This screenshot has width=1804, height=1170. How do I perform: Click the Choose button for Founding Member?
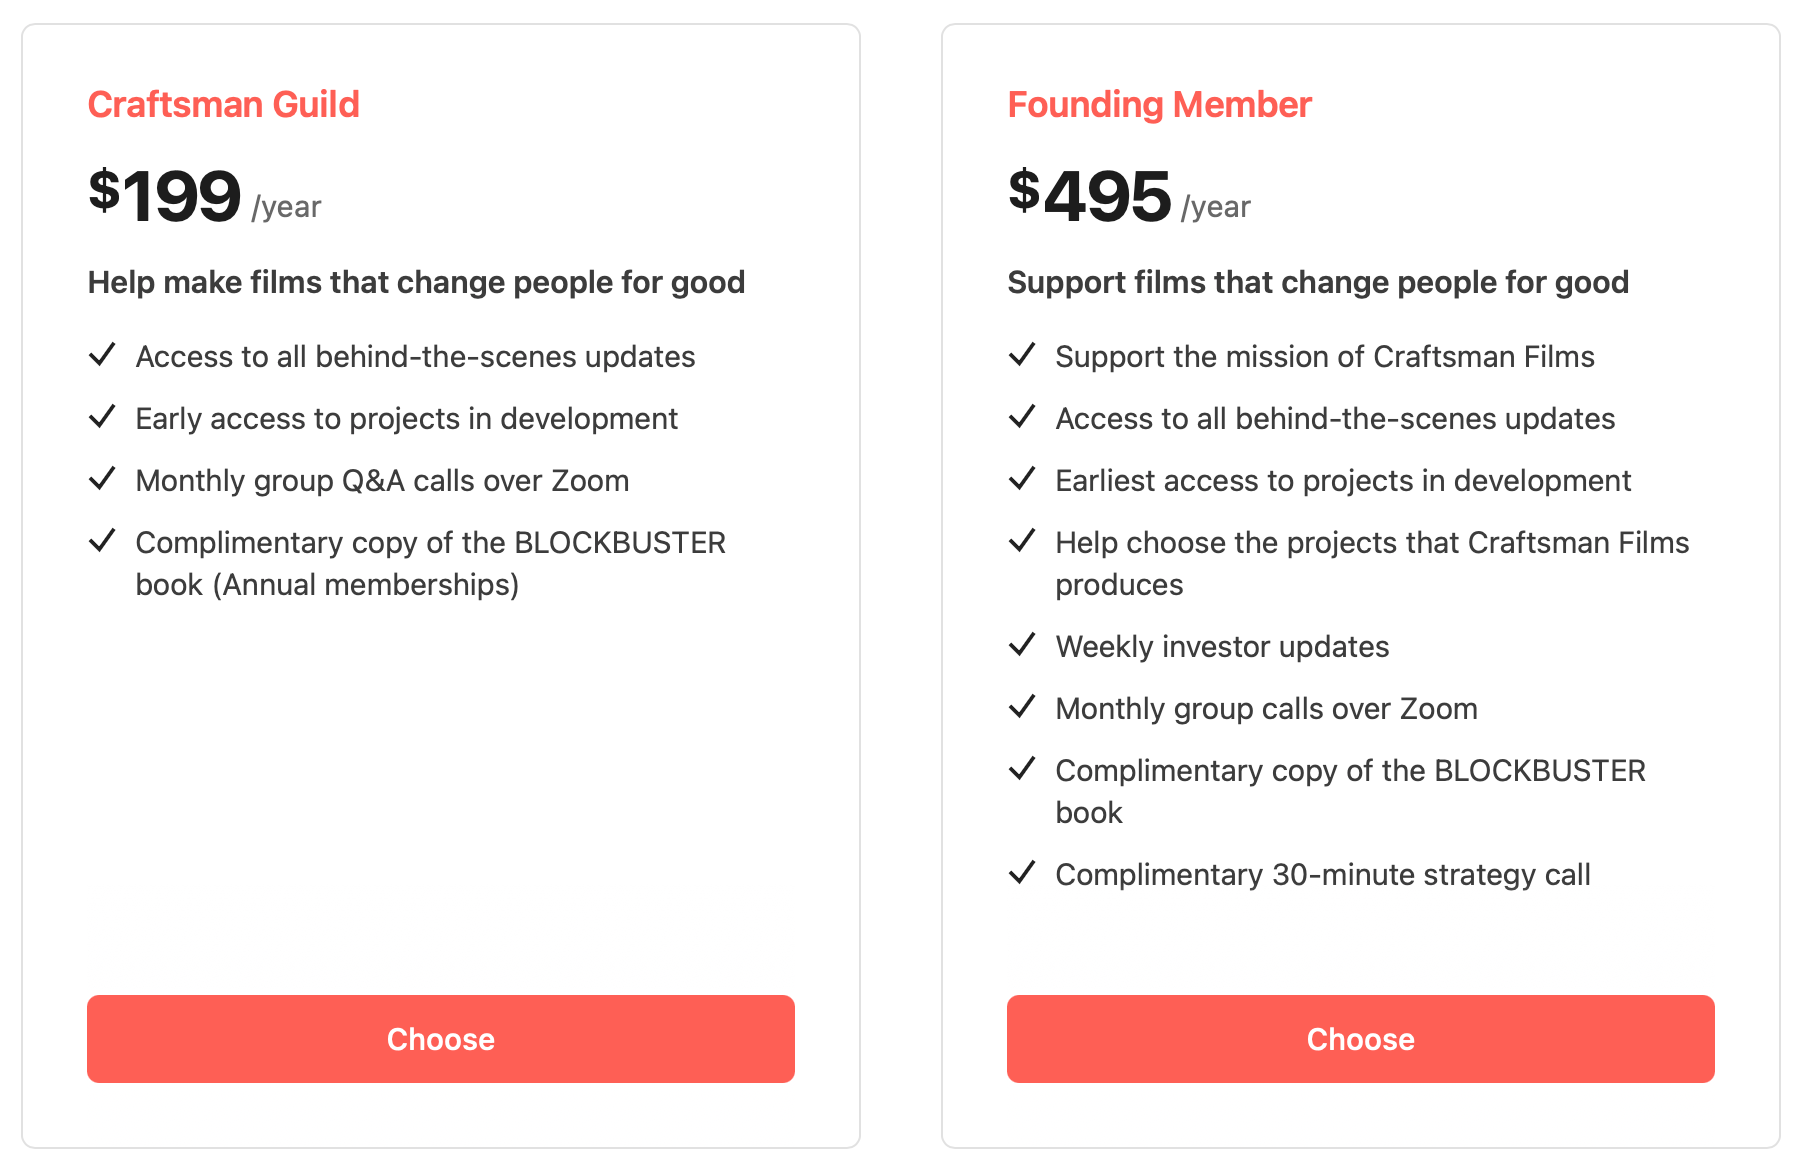(1360, 1038)
